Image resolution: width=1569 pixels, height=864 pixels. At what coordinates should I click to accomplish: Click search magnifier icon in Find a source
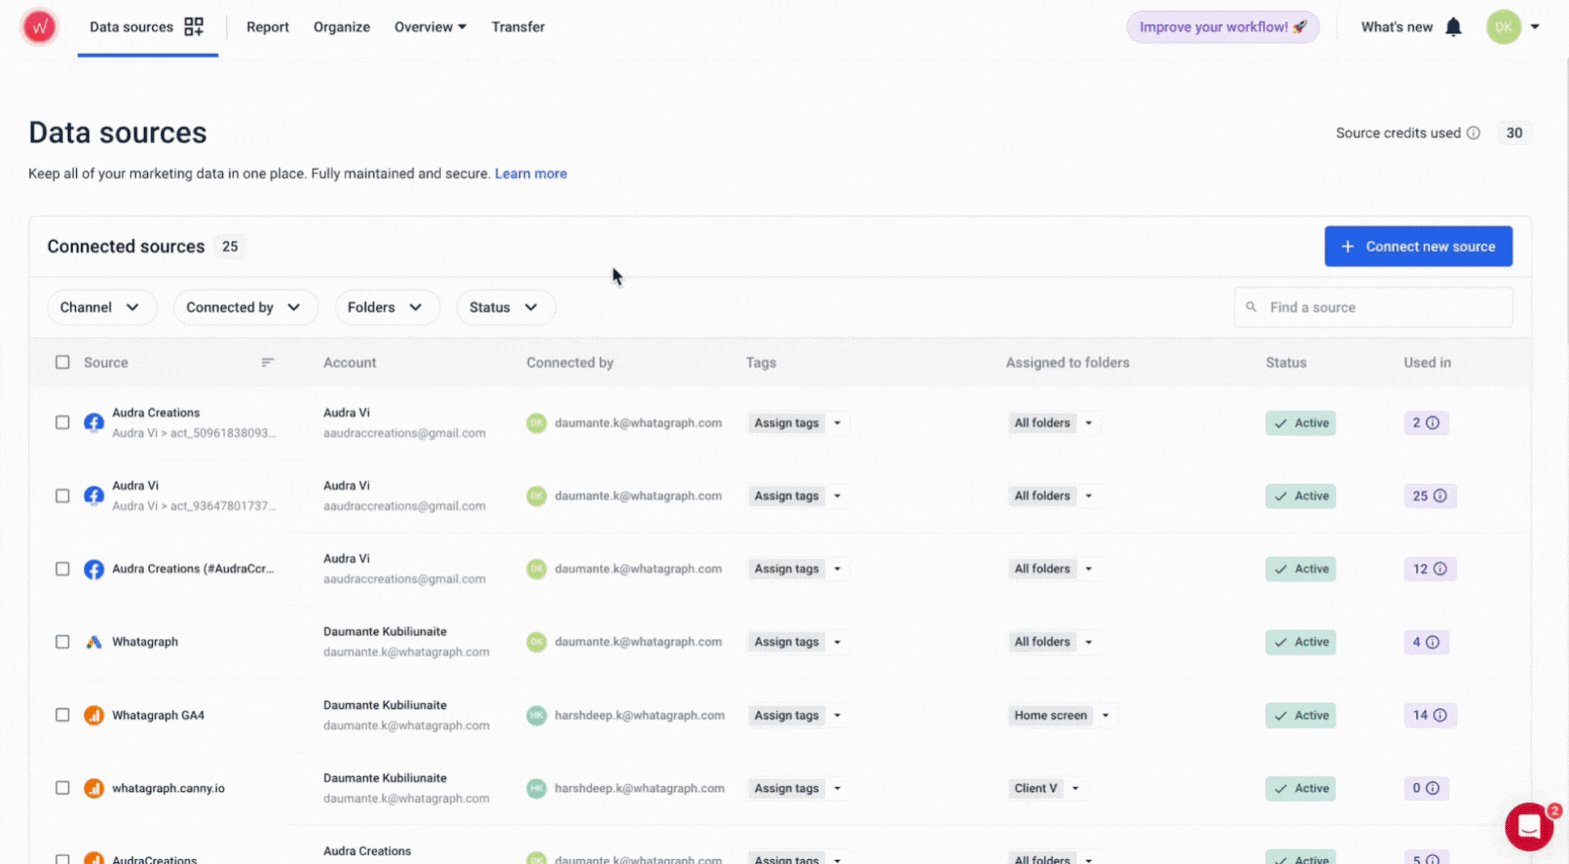tap(1251, 307)
